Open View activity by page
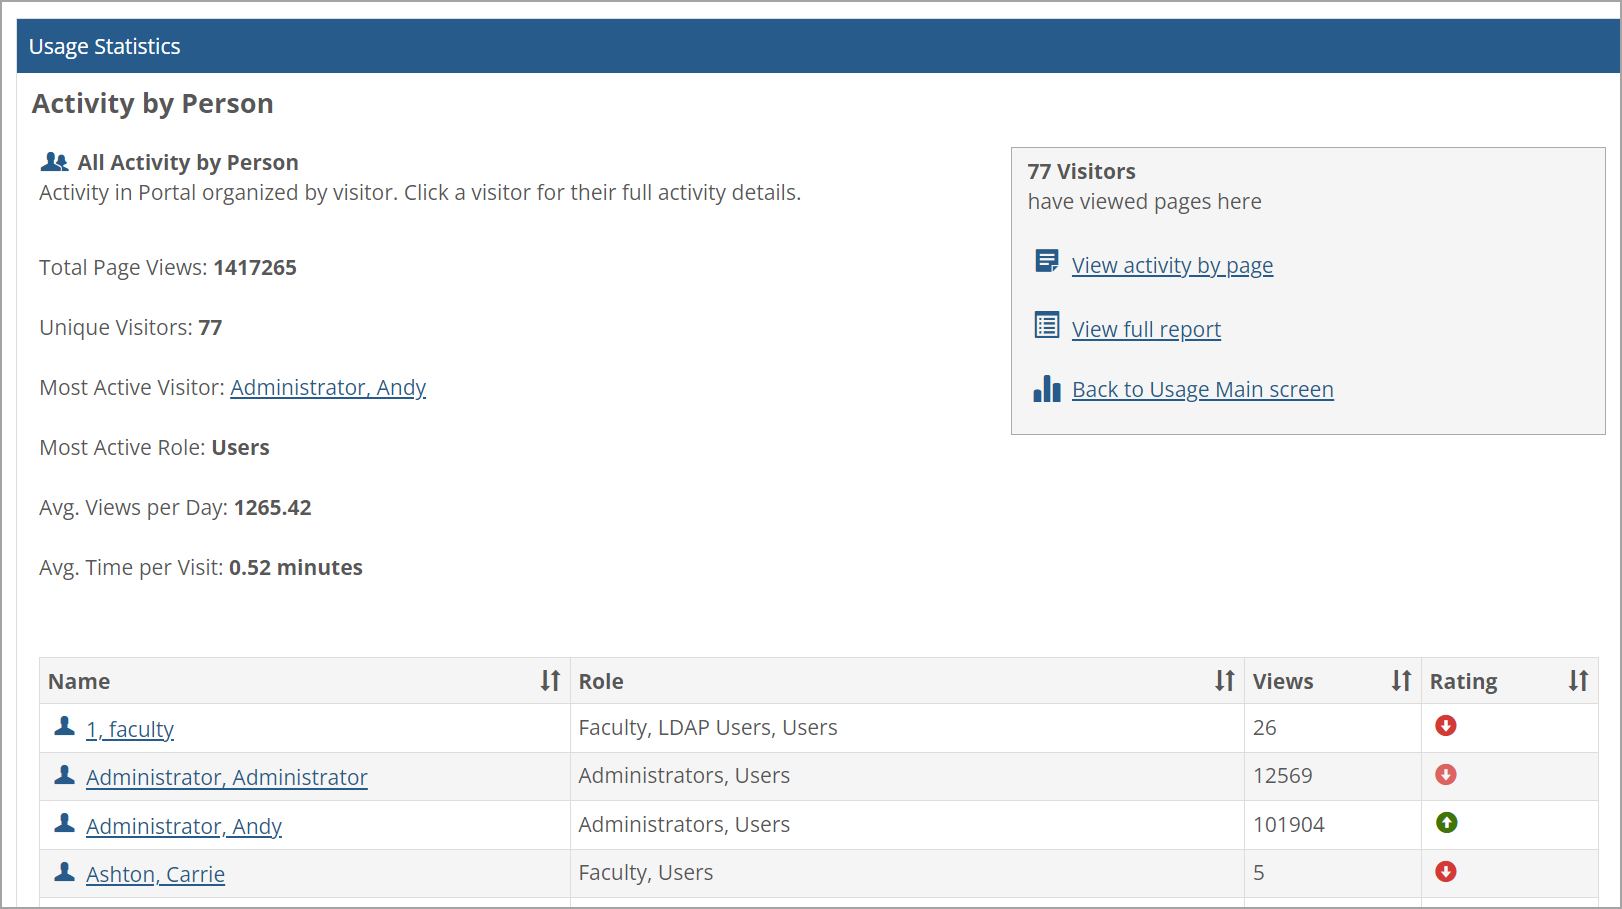Image resolution: width=1622 pixels, height=909 pixels. click(1172, 265)
